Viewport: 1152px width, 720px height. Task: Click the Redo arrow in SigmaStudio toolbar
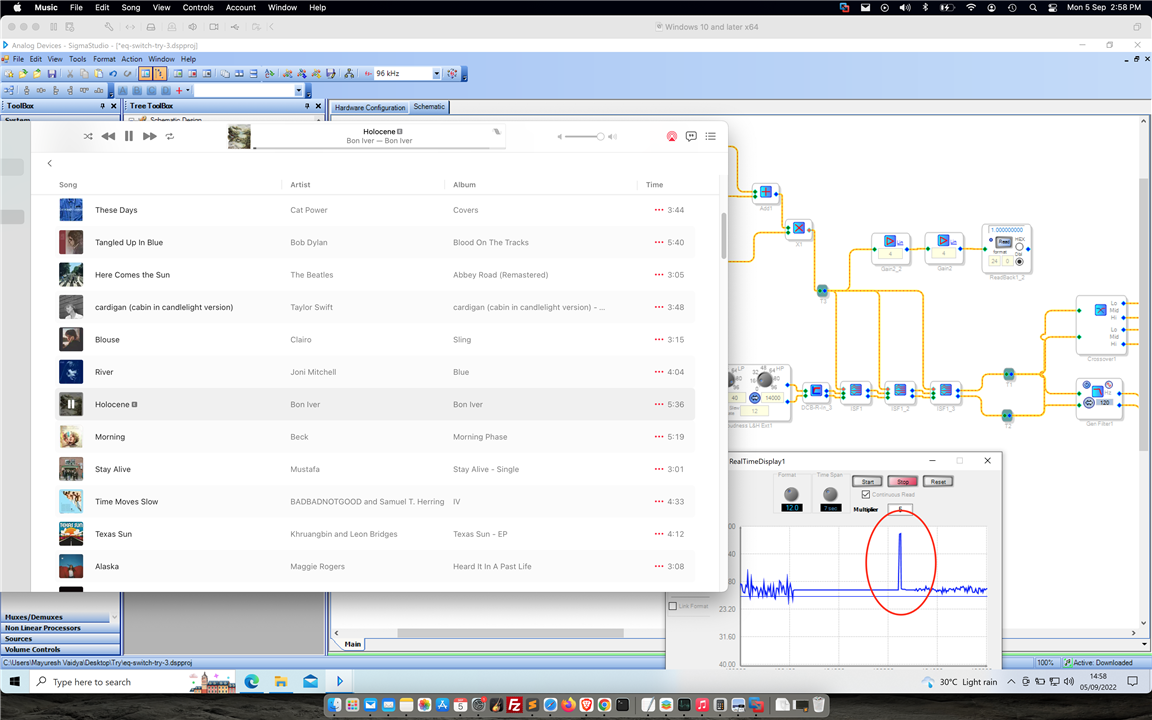[127, 73]
